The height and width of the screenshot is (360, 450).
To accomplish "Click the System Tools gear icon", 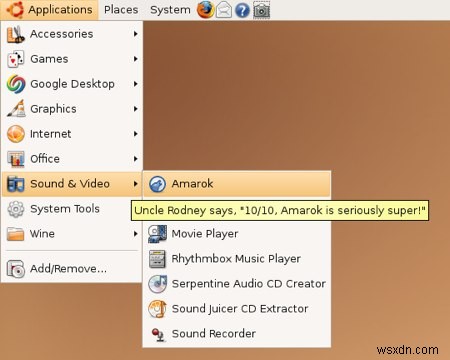I will 16,209.
